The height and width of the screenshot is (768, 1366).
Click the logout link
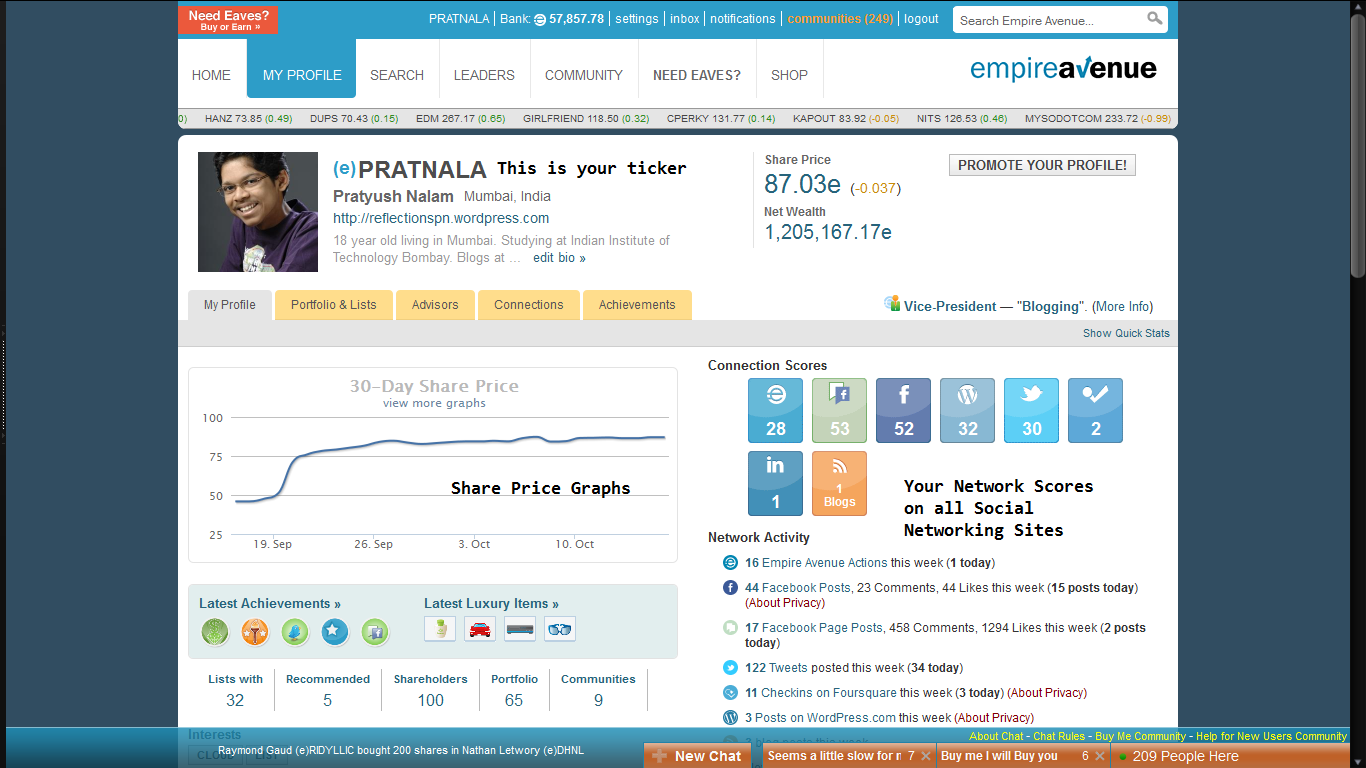921,19
